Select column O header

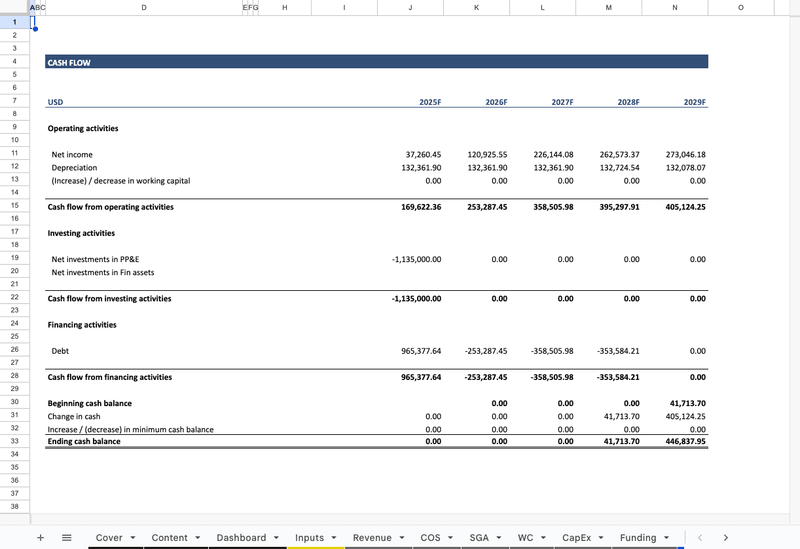(x=740, y=7)
